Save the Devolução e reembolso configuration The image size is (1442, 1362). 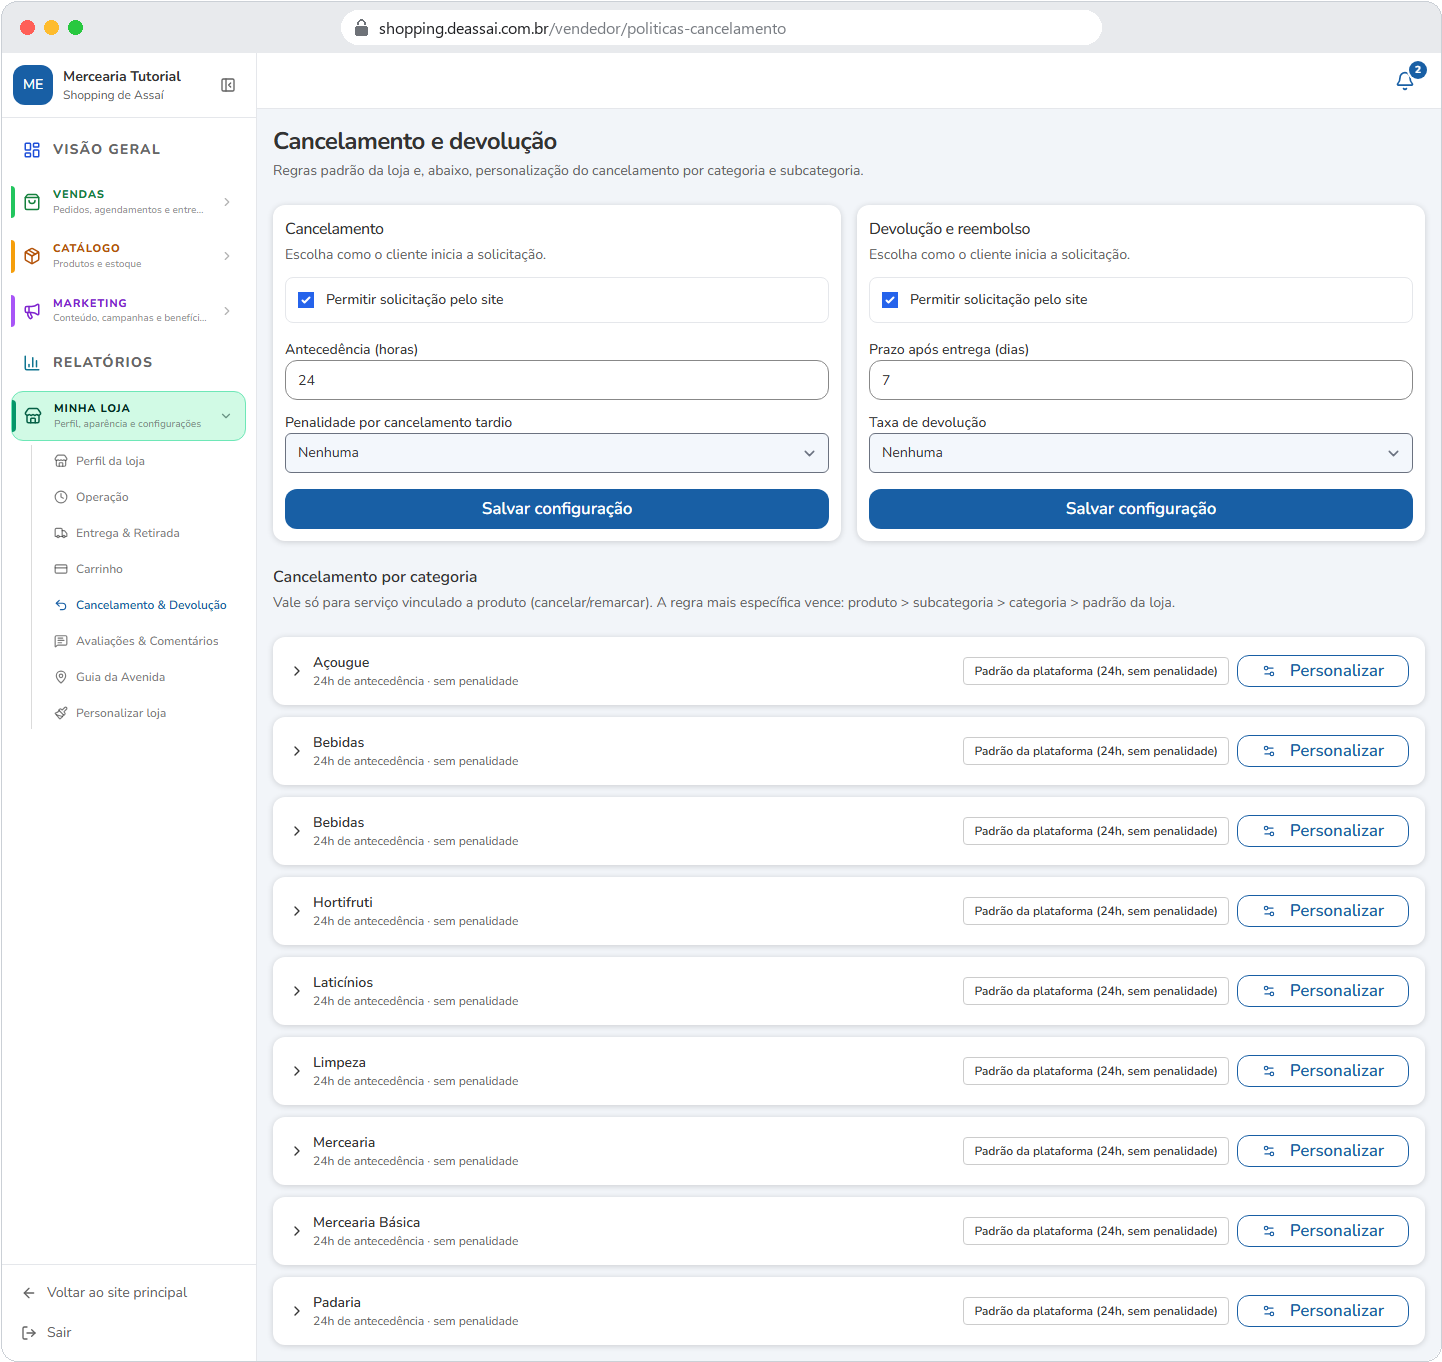pyautogui.click(x=1141, y=509)
